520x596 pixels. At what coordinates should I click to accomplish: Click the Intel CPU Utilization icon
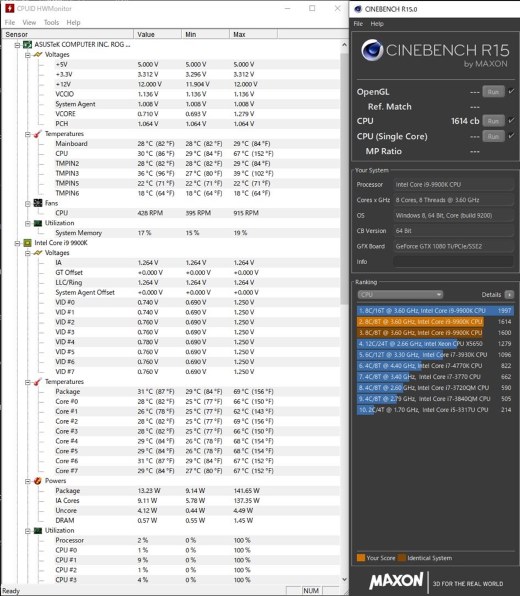coord(38,531)
